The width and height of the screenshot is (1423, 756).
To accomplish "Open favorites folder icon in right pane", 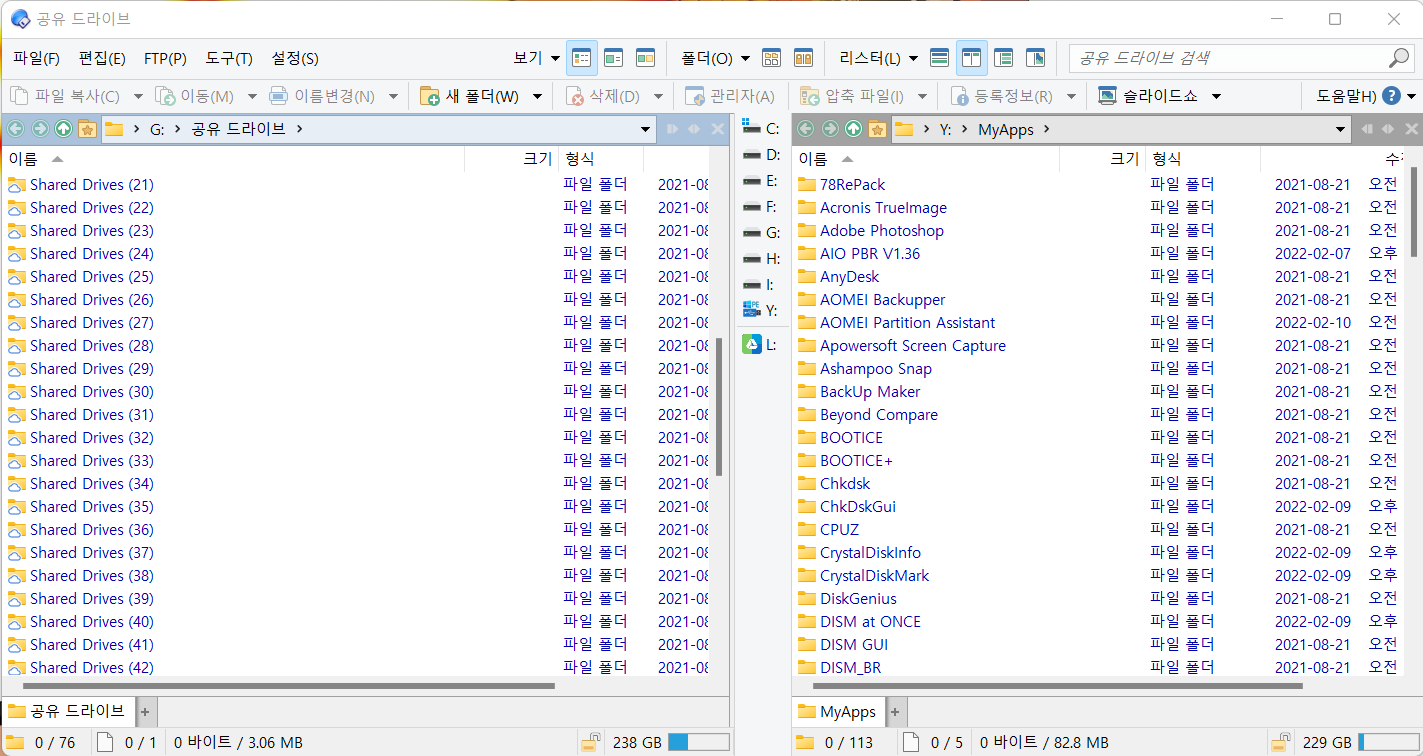I will pos(877,129).
